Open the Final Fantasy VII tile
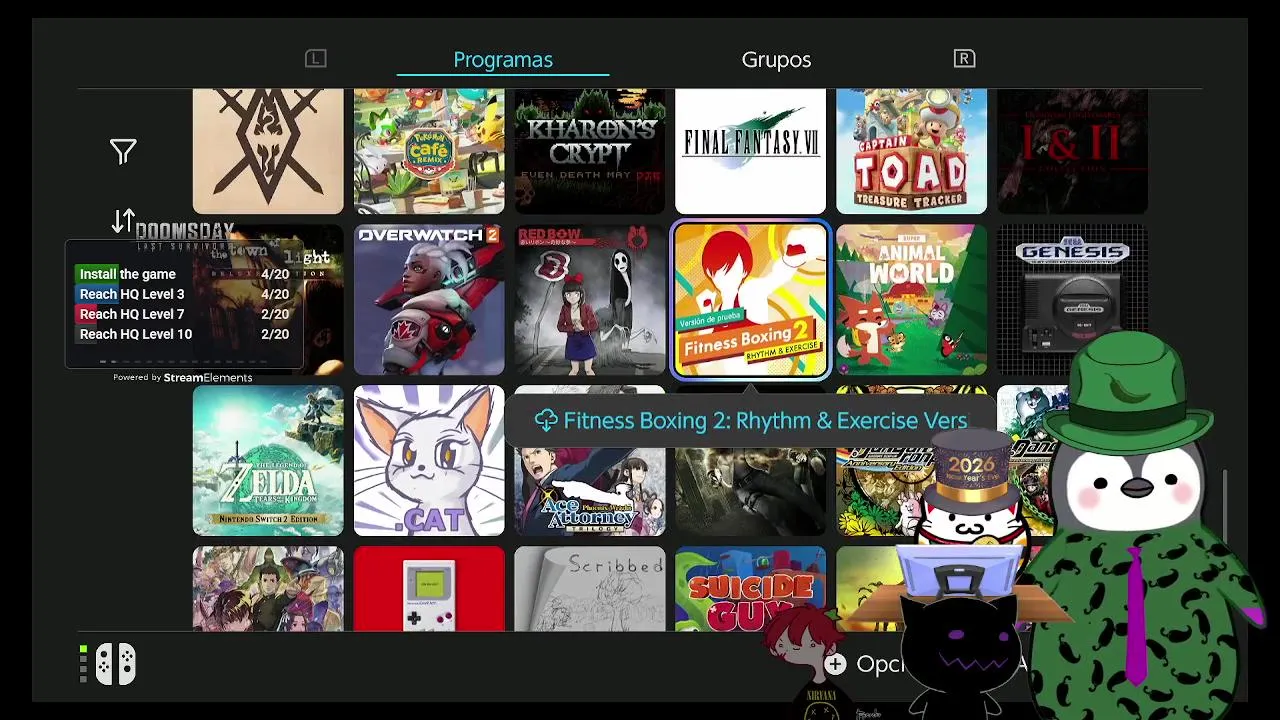This screenshot has height=720, width=1280. pos(751,151)
